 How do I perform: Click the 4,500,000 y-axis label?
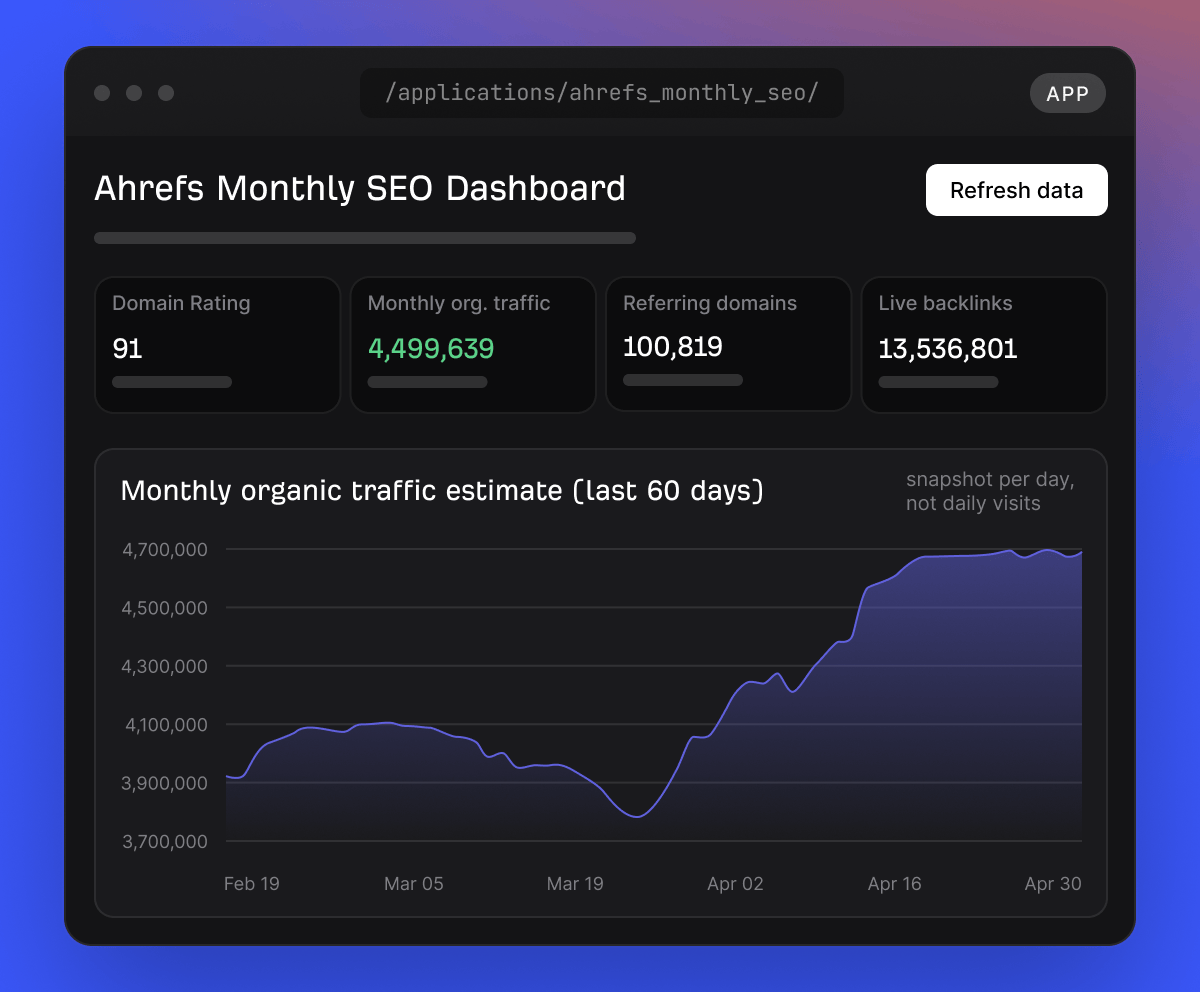(x=165, y=608)
